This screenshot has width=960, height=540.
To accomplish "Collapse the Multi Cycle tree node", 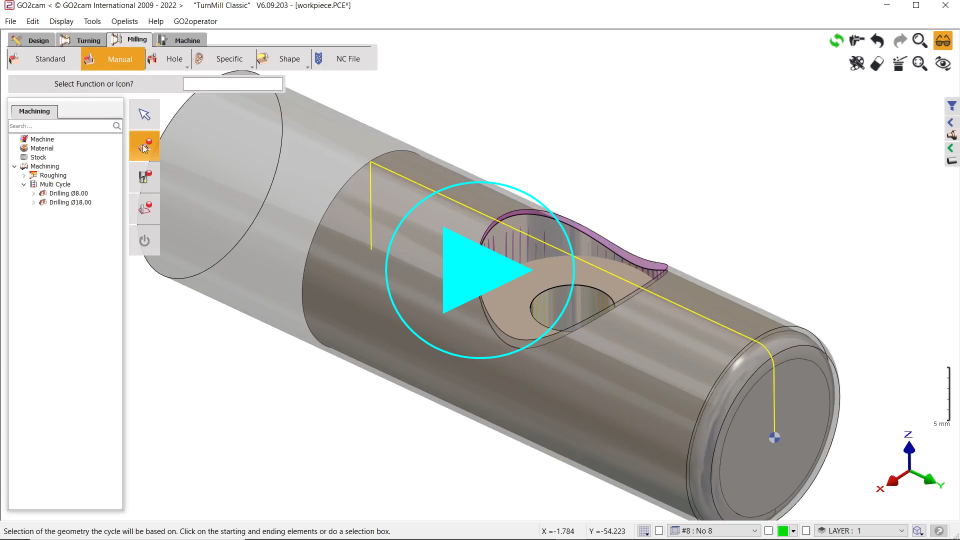I will pyautogui.click(x=23, y=185).
